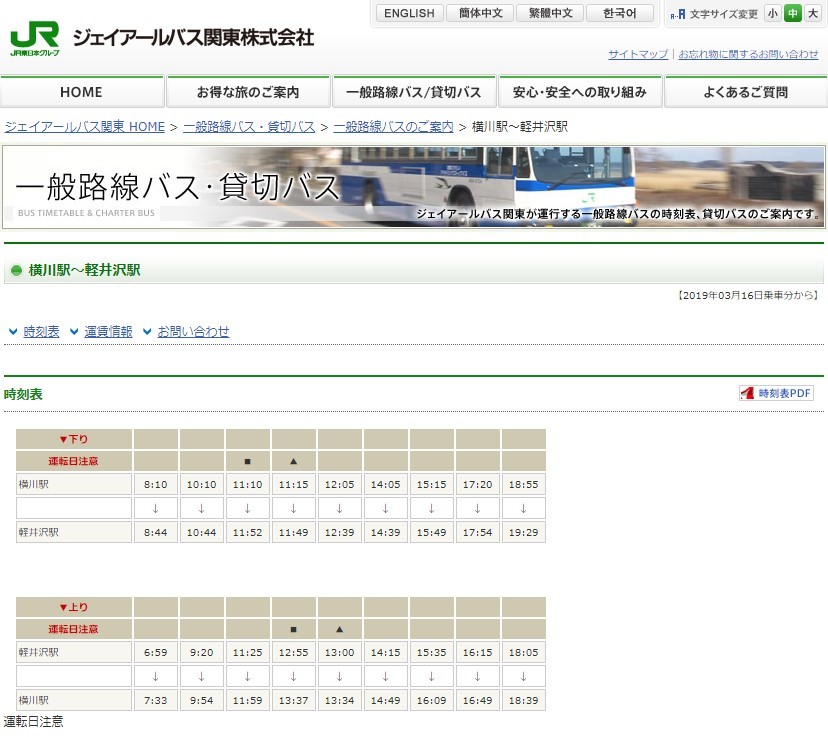
Task: Select the 安心・安全への取り組み tab
Action: point(580,90)
